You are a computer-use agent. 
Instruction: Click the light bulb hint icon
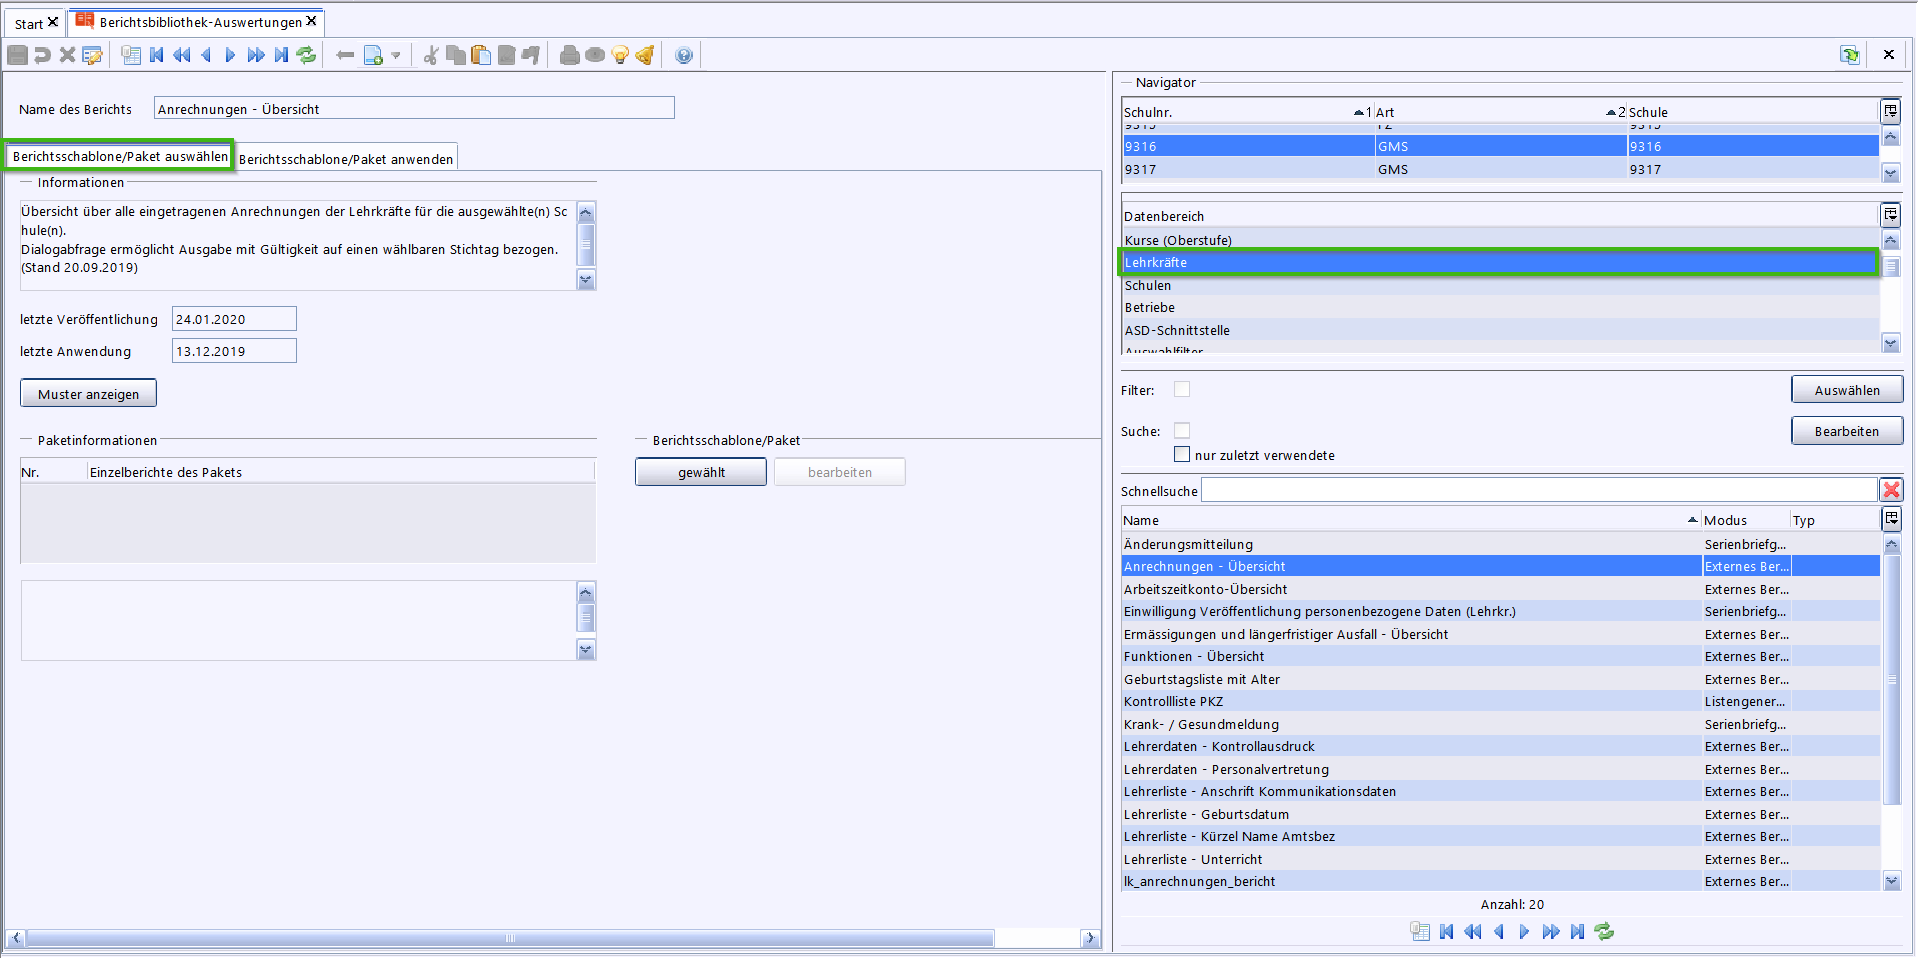point(620,55)
